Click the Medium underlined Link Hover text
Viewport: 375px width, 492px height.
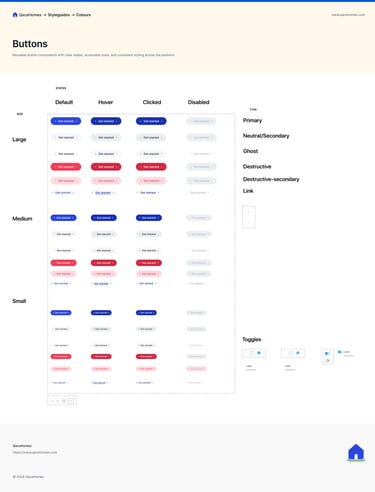point(101,284)
